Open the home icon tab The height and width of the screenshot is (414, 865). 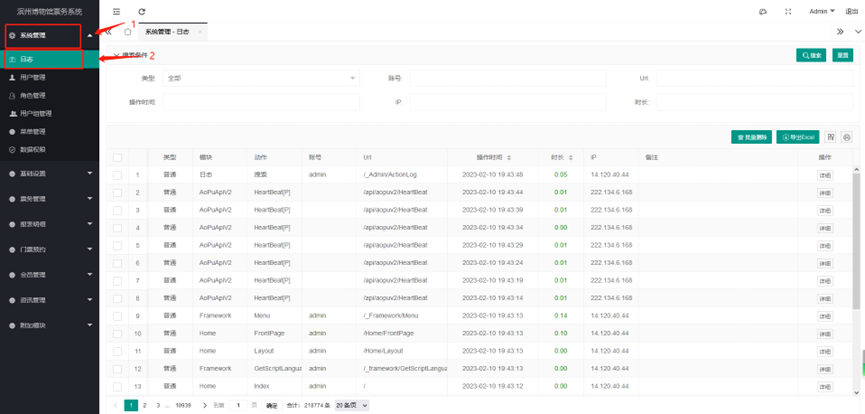click(128, 32)
